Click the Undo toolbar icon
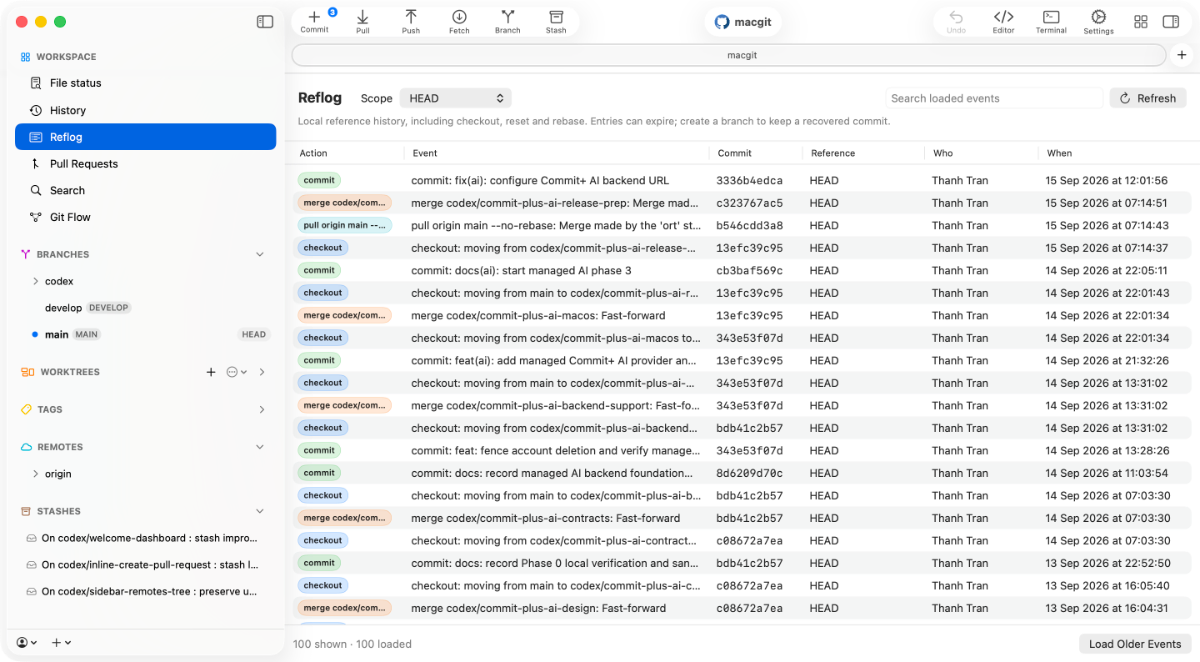The height and width of the screenshot is (662, 1200). pyautogui.click(x=956, y=21)
